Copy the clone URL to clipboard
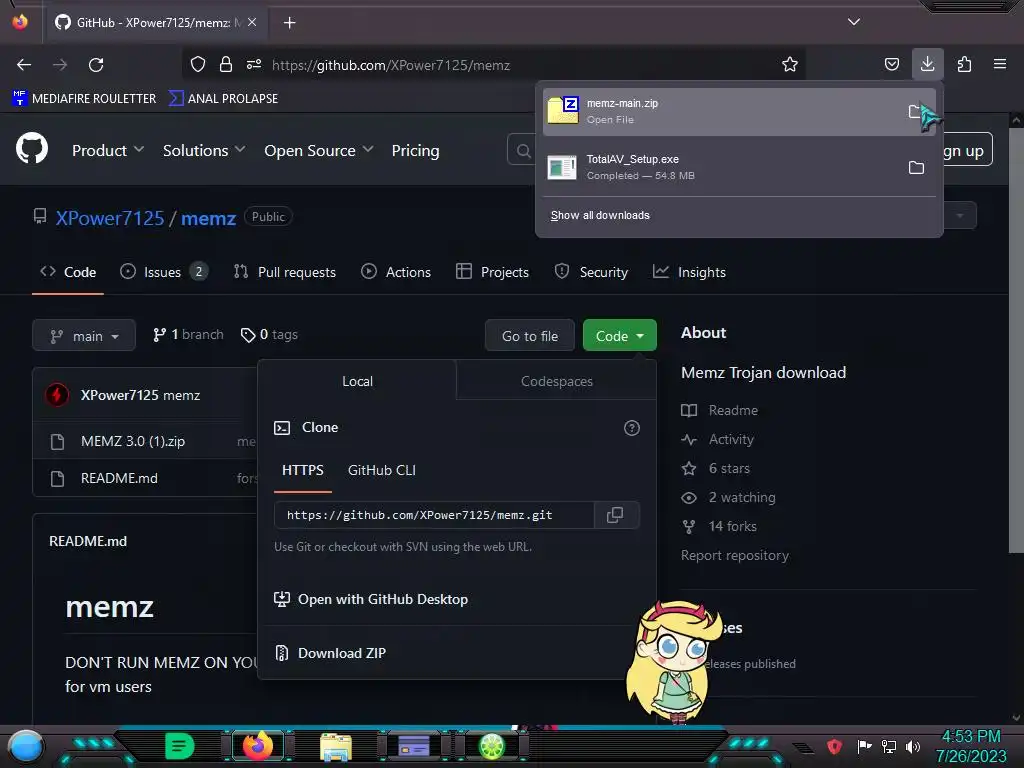1024x768 pixels. pos(615,515)
